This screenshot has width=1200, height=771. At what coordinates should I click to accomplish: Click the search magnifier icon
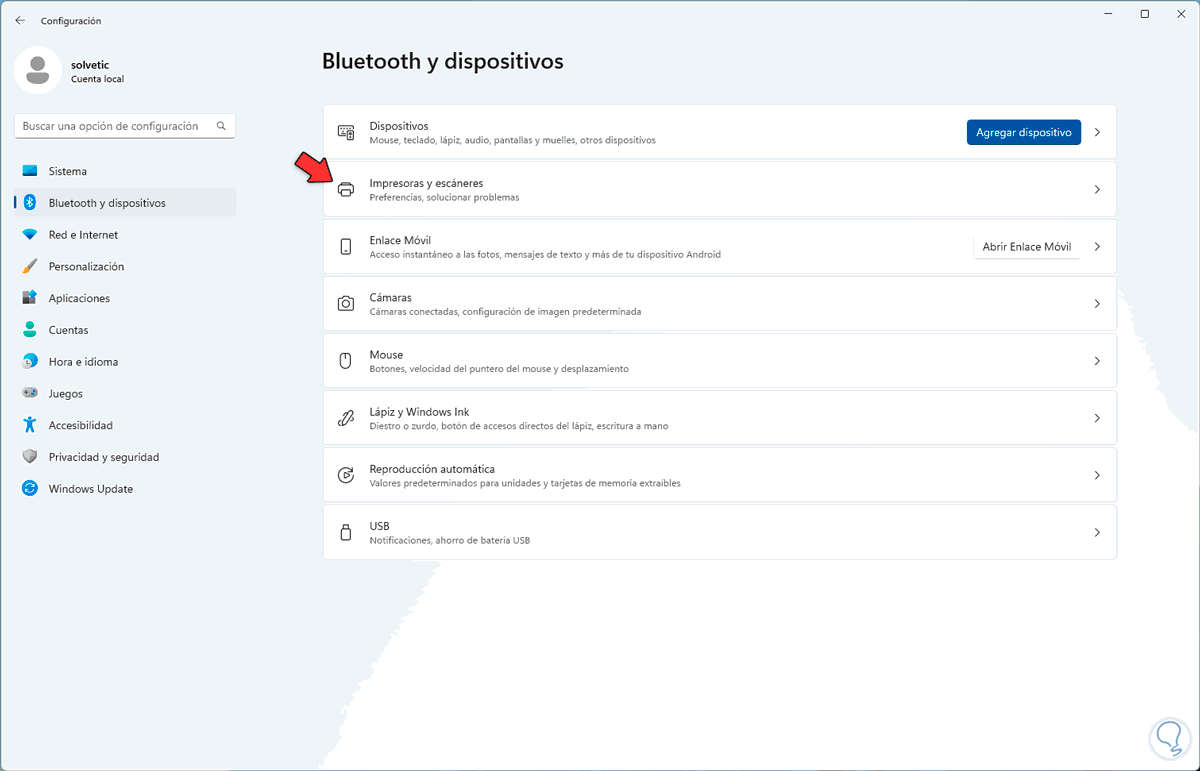[x=221, y=126]
